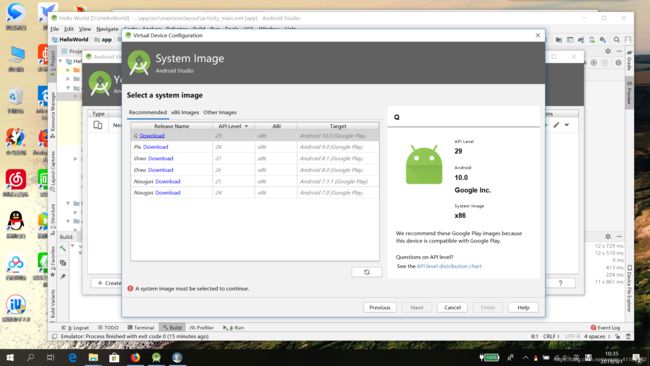Open the View menu in Android Studio

85,29
